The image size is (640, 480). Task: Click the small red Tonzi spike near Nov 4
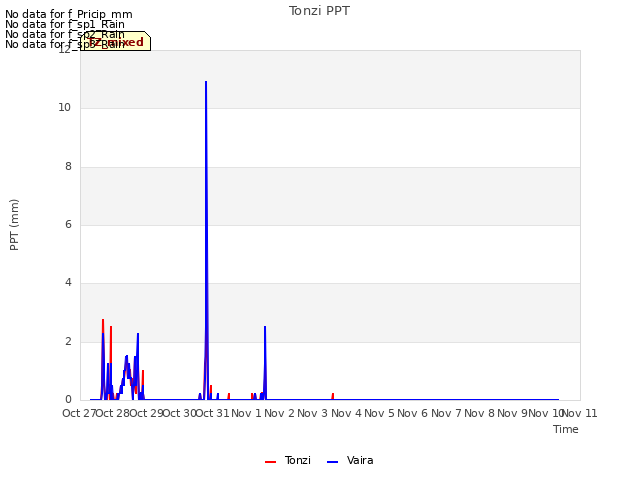click(x=333, y=394)
